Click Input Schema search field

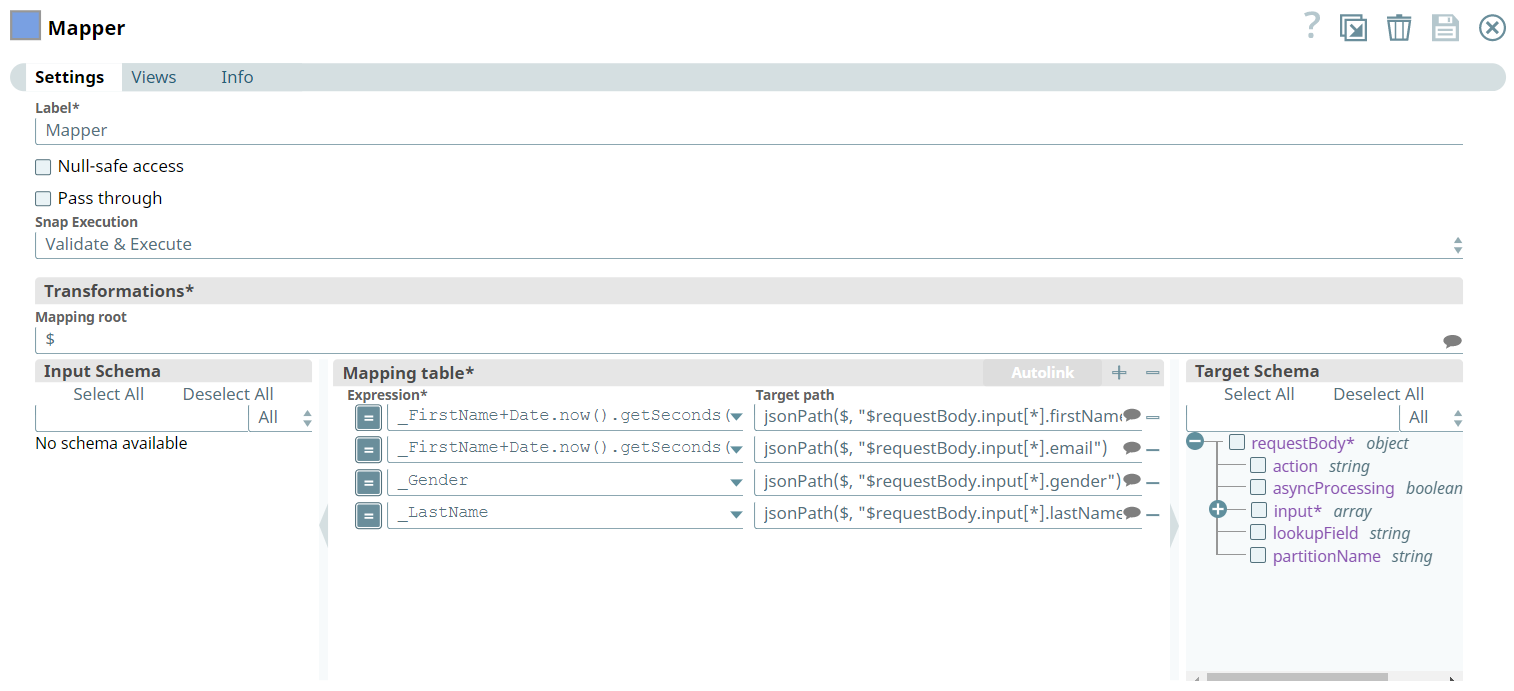point(141,418)
